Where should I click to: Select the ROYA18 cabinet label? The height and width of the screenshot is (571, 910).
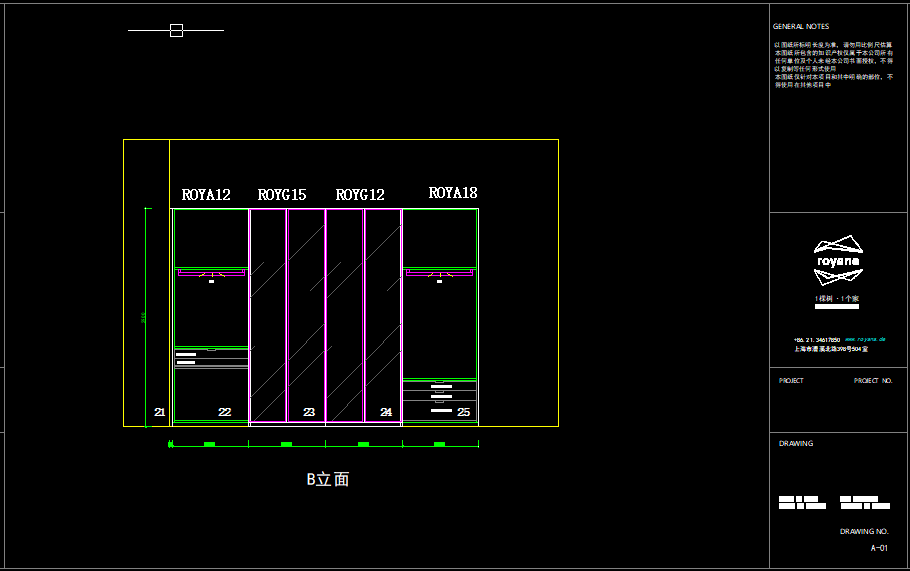[x=453, y=193]
